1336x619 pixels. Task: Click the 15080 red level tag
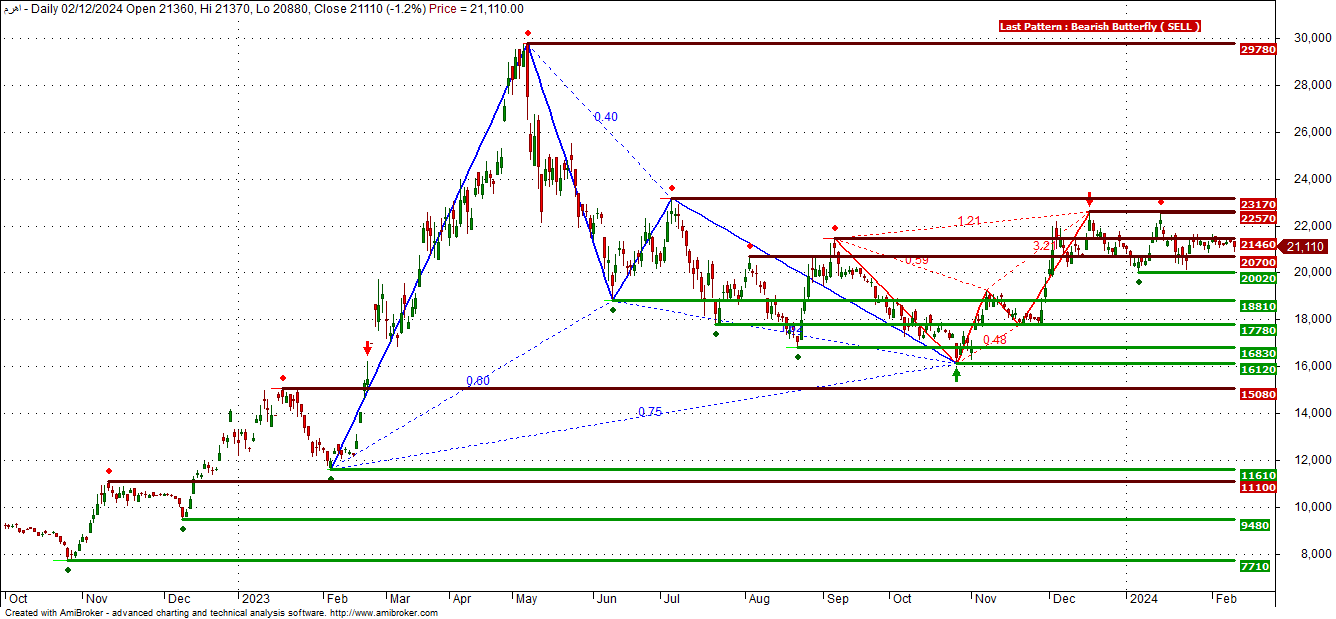(x=1257, y=394)
